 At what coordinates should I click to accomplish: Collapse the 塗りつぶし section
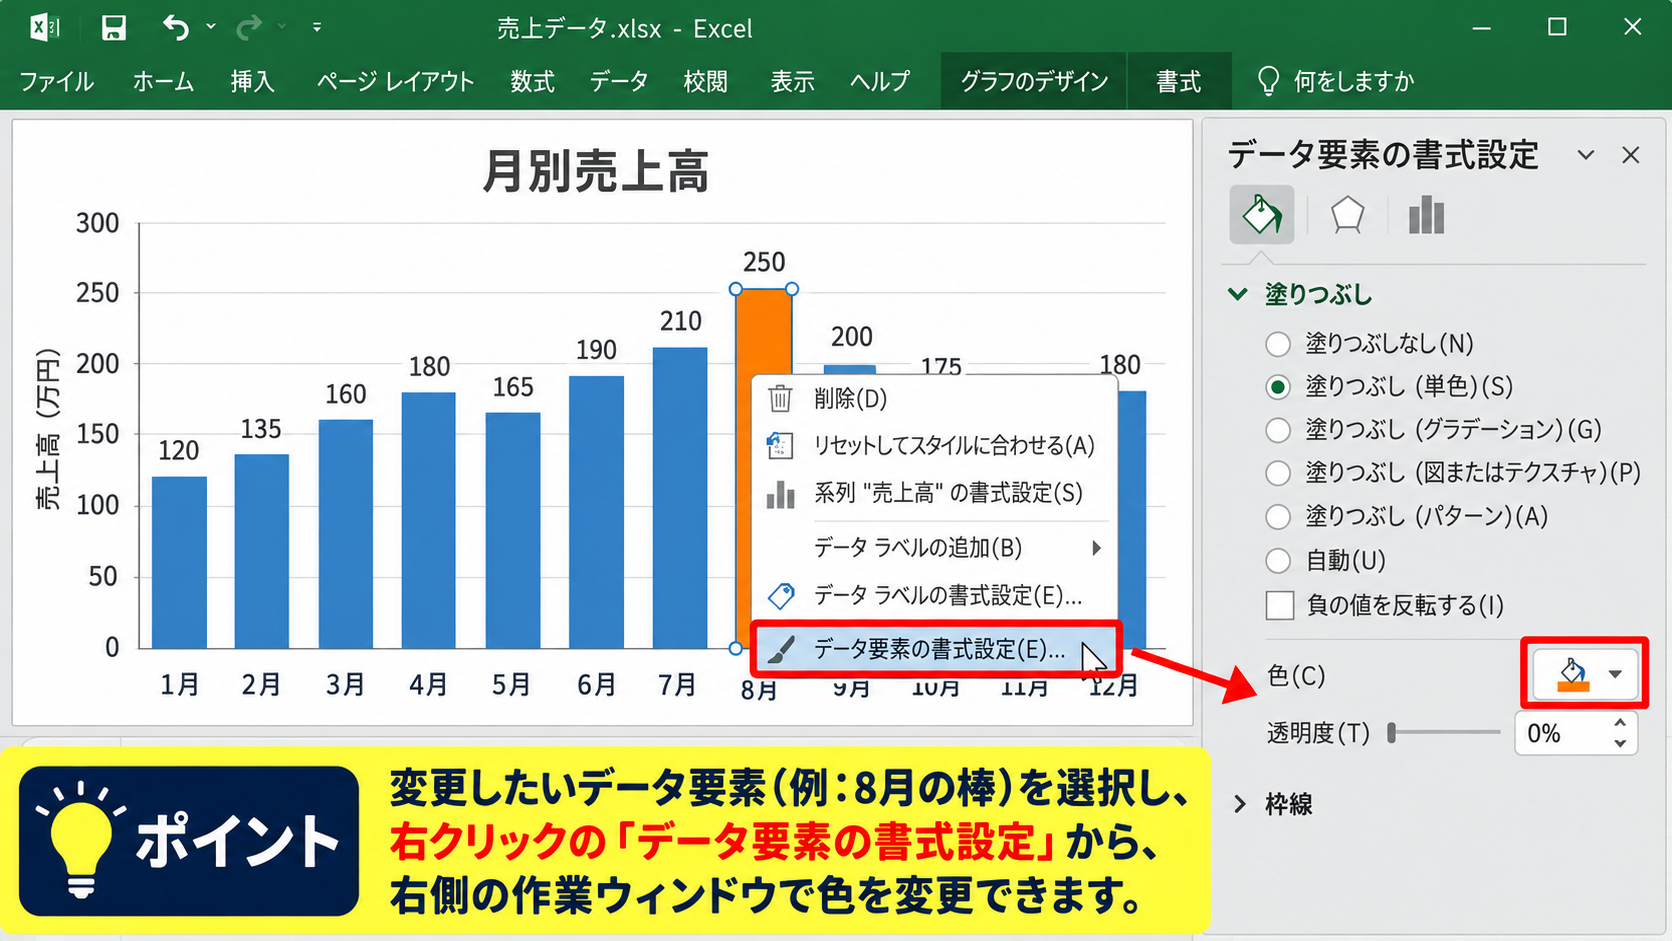(1238, 294)
